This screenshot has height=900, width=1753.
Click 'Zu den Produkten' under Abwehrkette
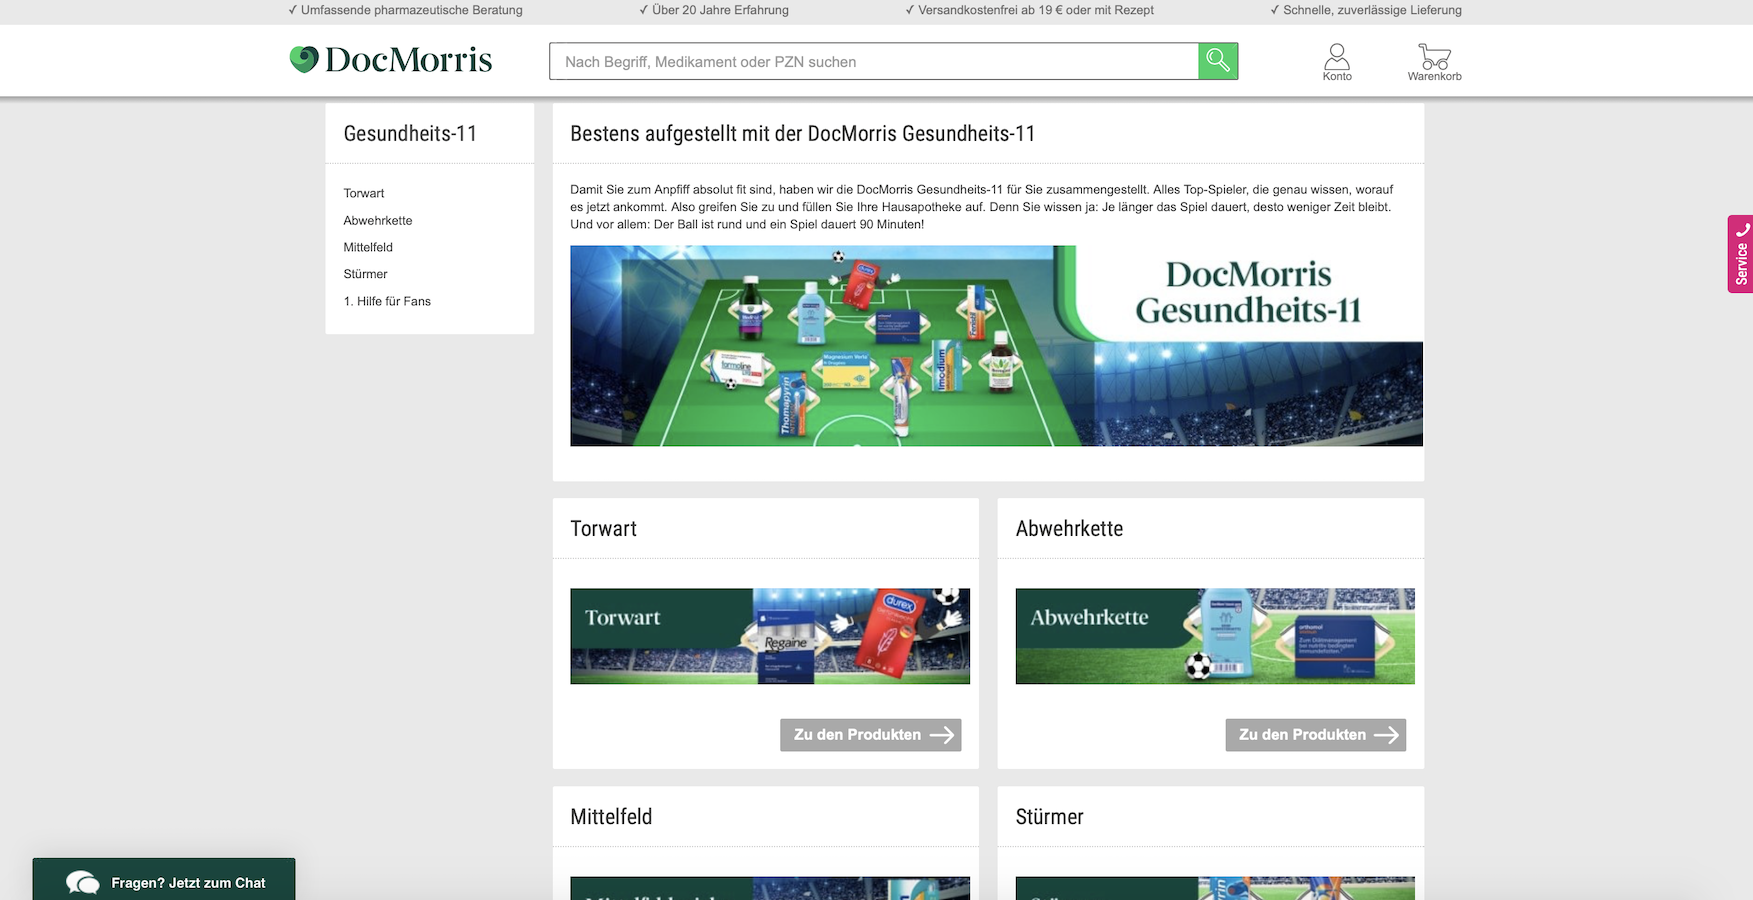coord(1314,735)
